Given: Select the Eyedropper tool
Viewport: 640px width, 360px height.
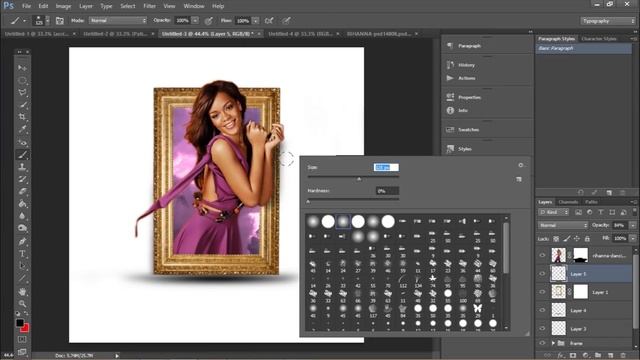Looking at the screenshot, I should [x=22, y=129].
